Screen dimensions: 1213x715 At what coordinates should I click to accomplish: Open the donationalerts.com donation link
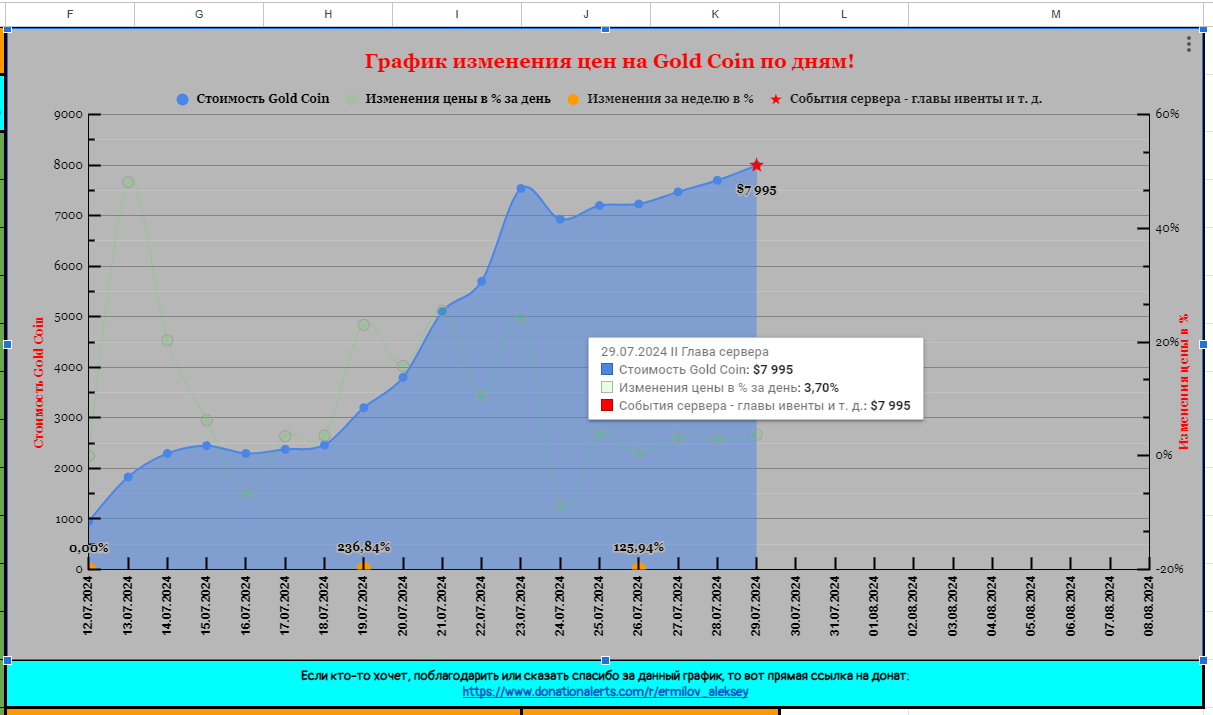[x=604, y=691]
